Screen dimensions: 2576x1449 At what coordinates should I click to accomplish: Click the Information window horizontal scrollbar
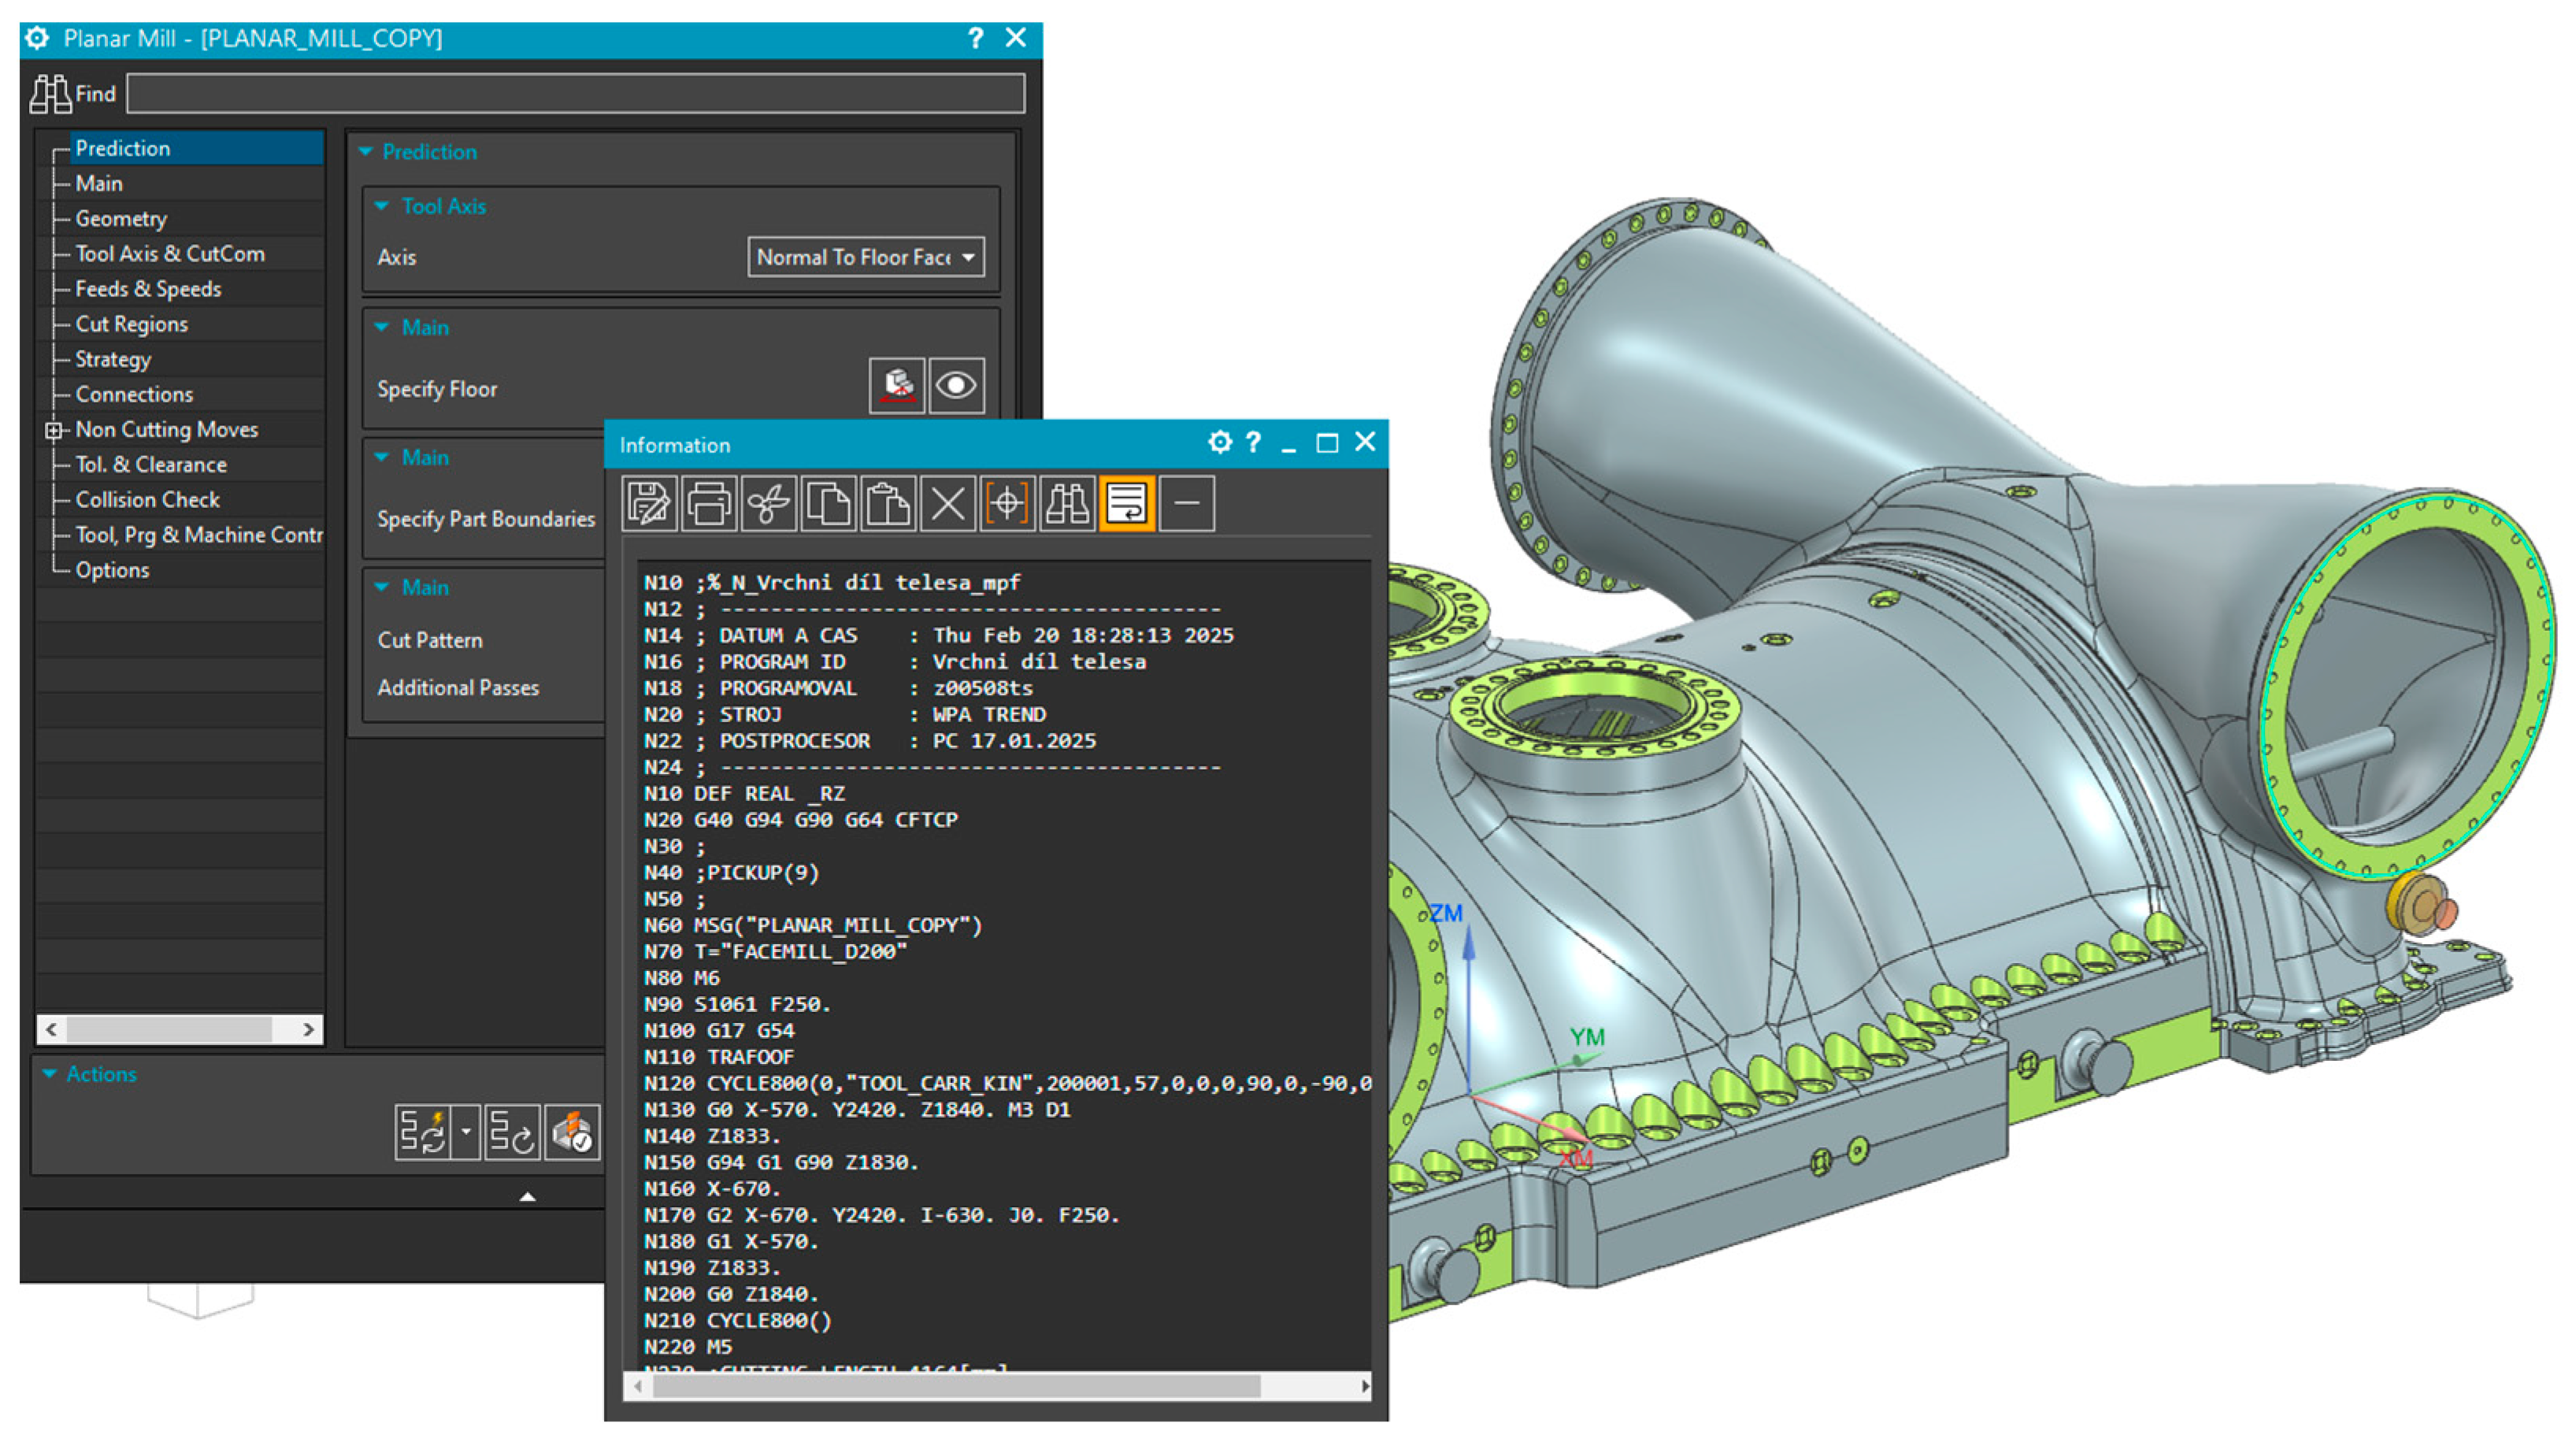pos(955,1386)
